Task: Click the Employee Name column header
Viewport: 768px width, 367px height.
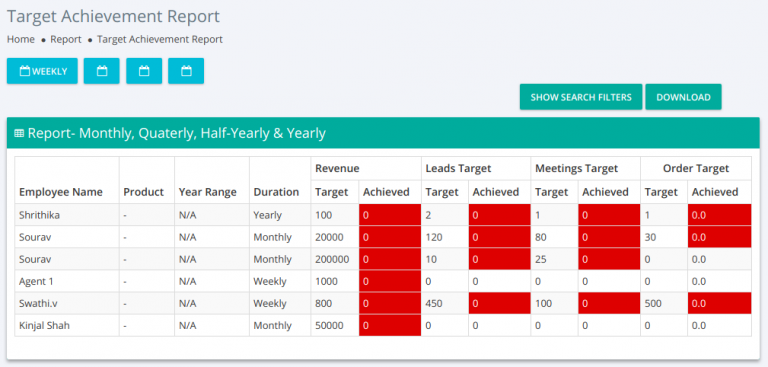Action: 61,192
